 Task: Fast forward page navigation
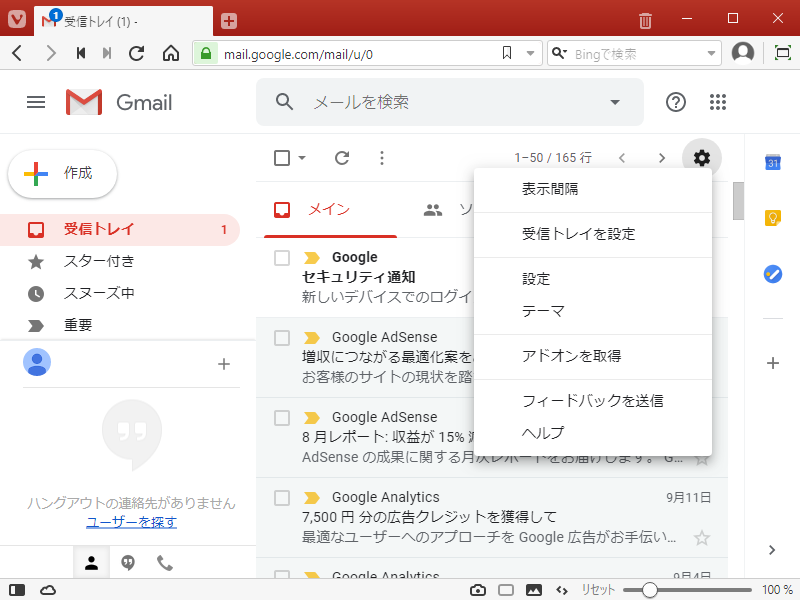coord(107,53)
